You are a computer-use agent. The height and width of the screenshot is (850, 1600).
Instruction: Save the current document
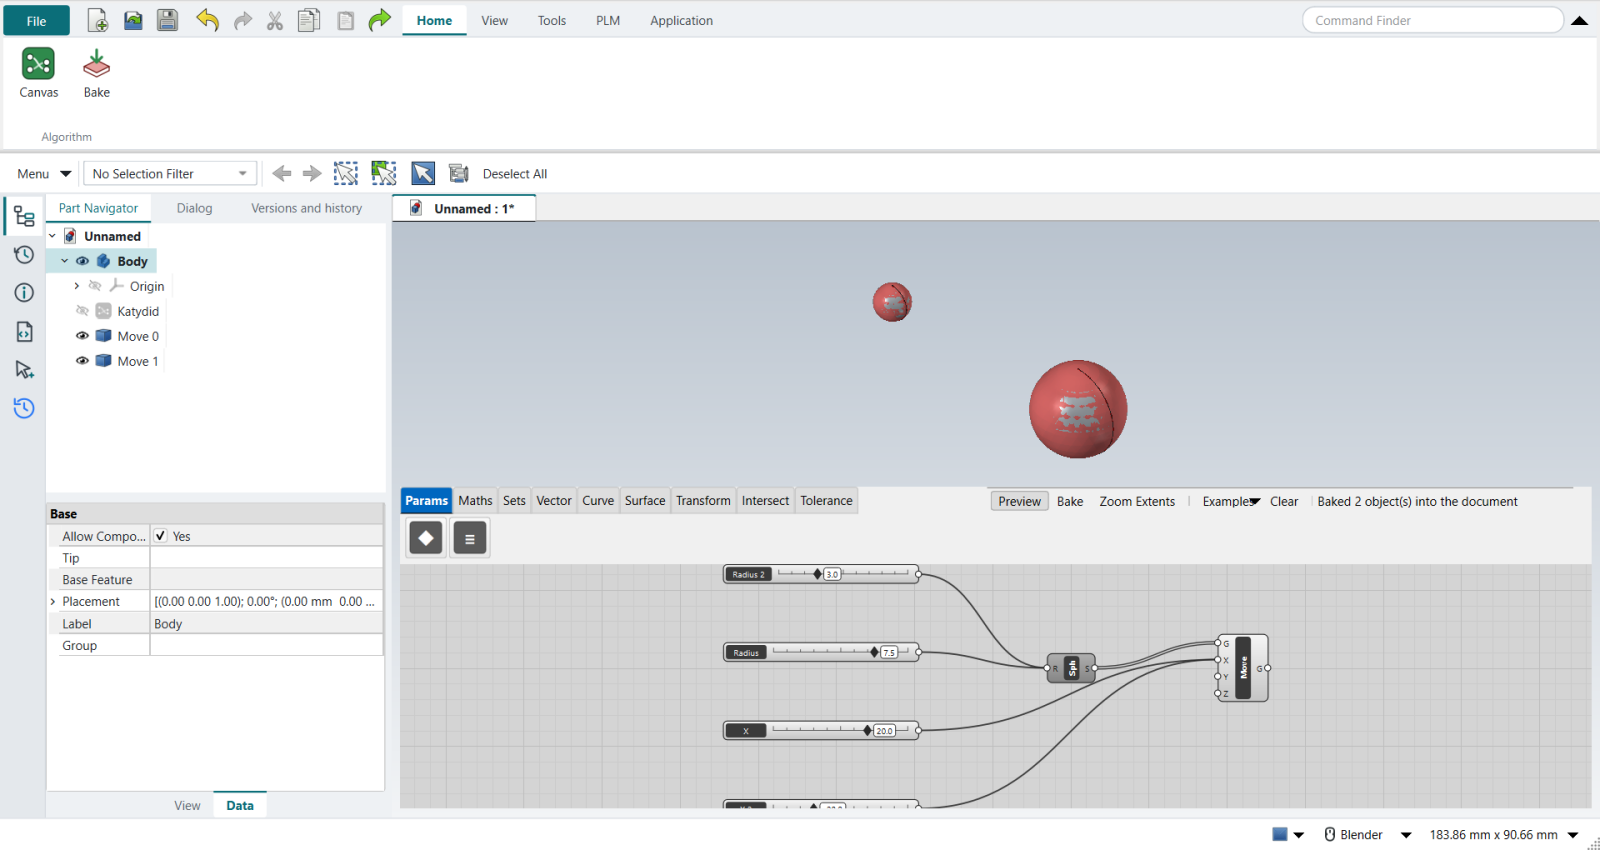coord(167,20)
